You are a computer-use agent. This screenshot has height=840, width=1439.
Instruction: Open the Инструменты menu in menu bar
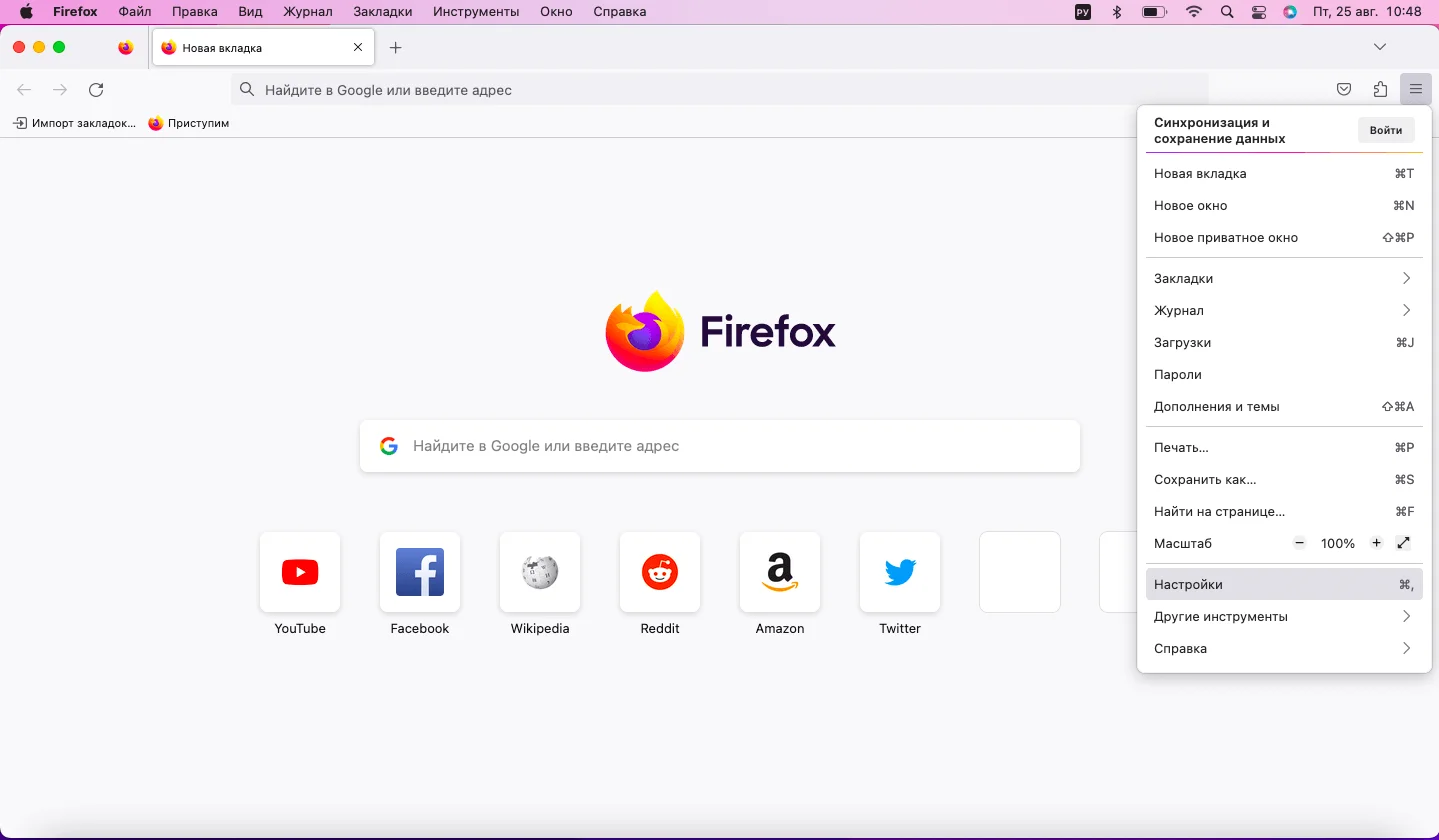(476, 12)
